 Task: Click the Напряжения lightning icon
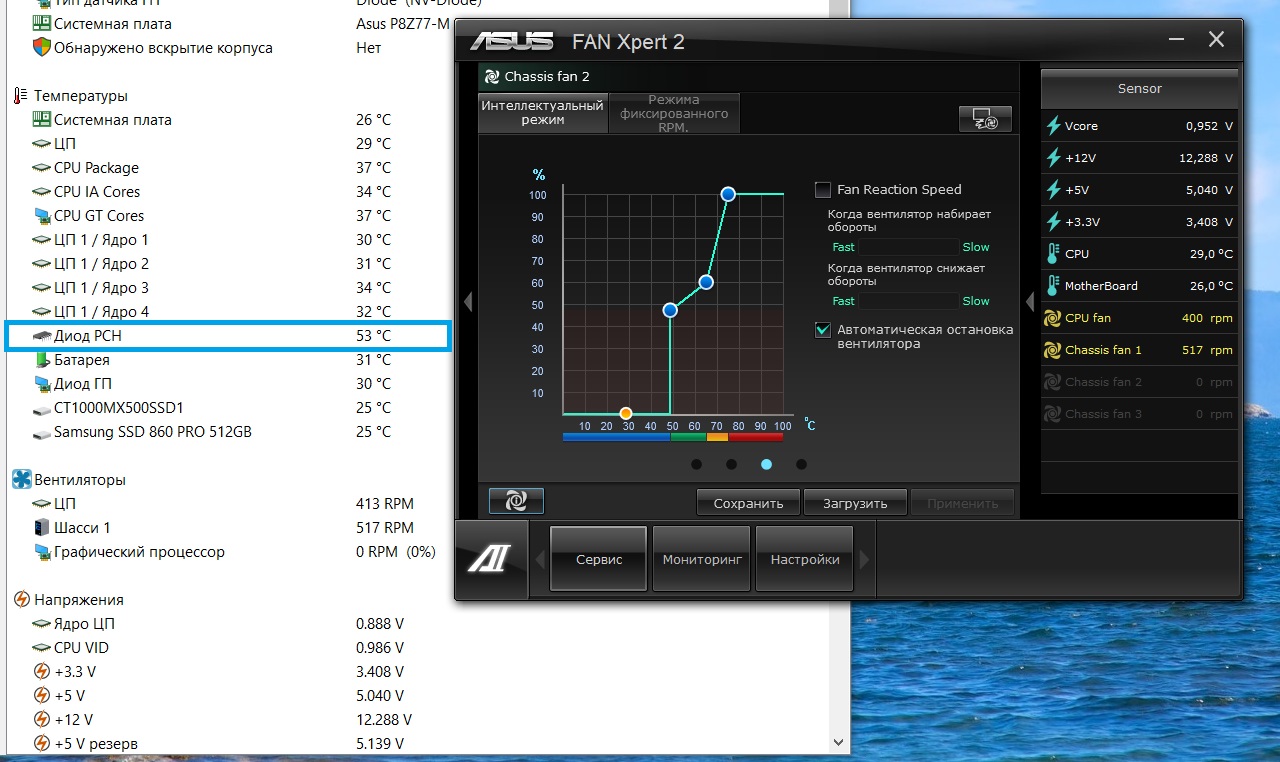[21, 600]
